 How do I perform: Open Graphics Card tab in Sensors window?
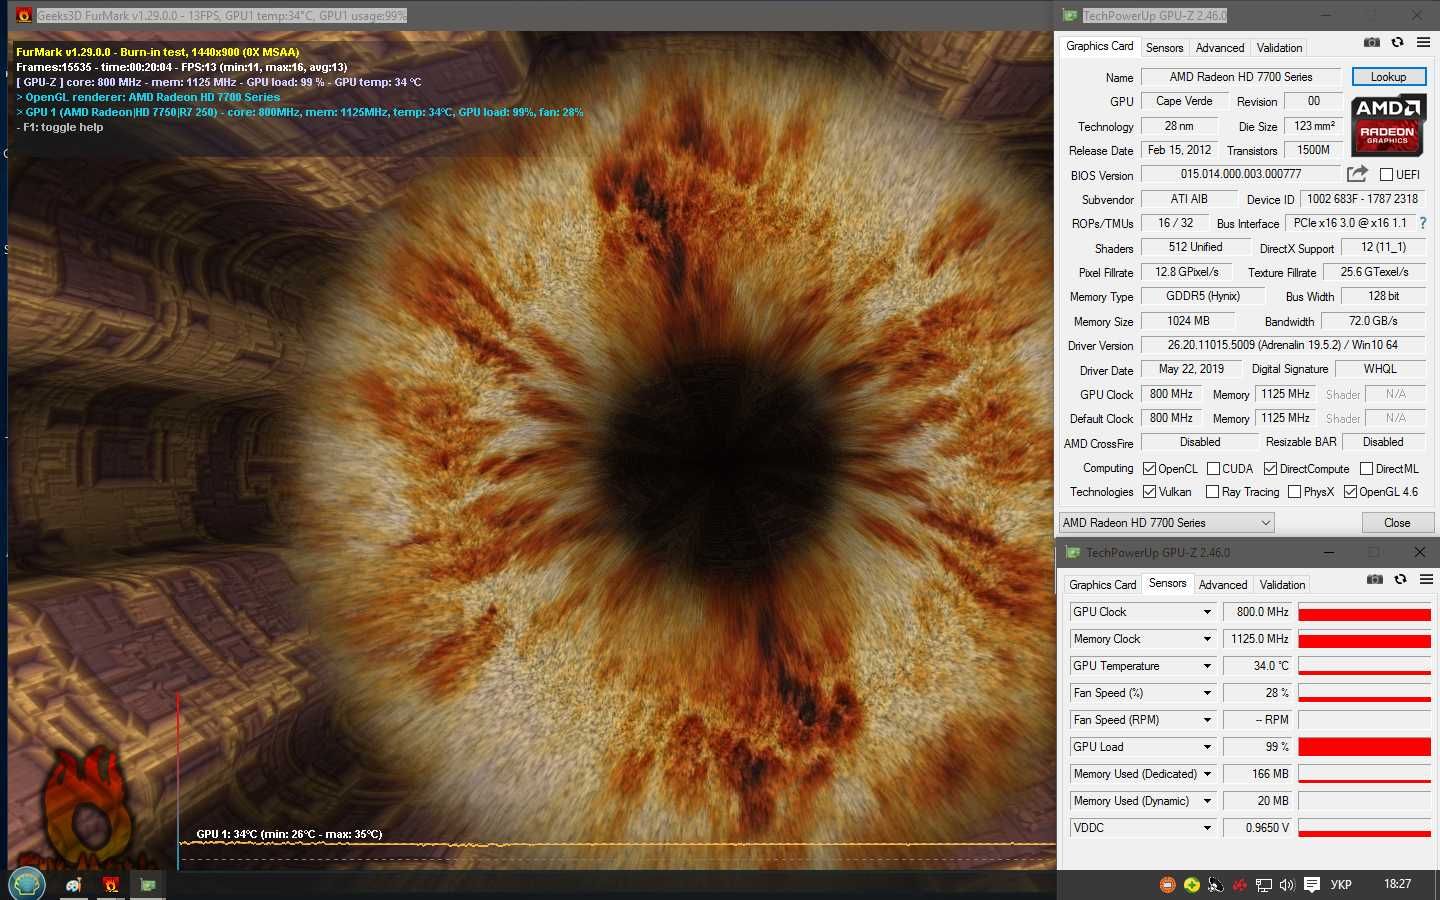coord(1102,585)
